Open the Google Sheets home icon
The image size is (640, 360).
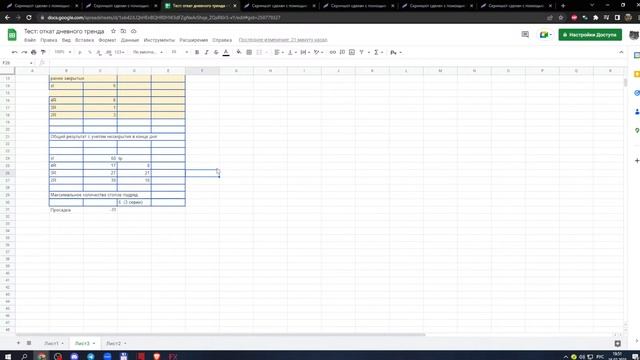[12, 35]
